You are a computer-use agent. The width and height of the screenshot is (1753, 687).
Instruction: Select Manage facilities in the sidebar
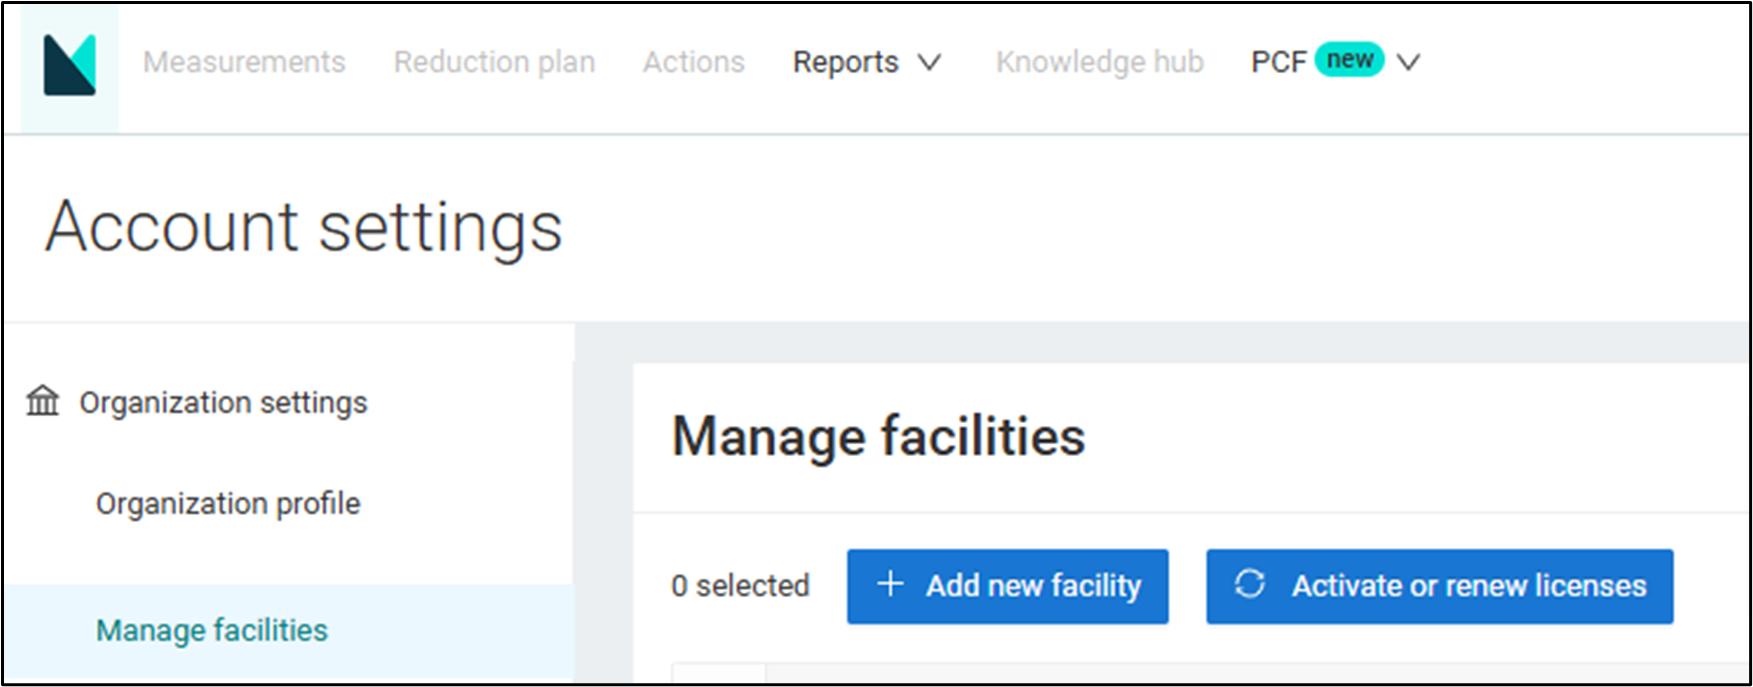click(x=212, y=630)
